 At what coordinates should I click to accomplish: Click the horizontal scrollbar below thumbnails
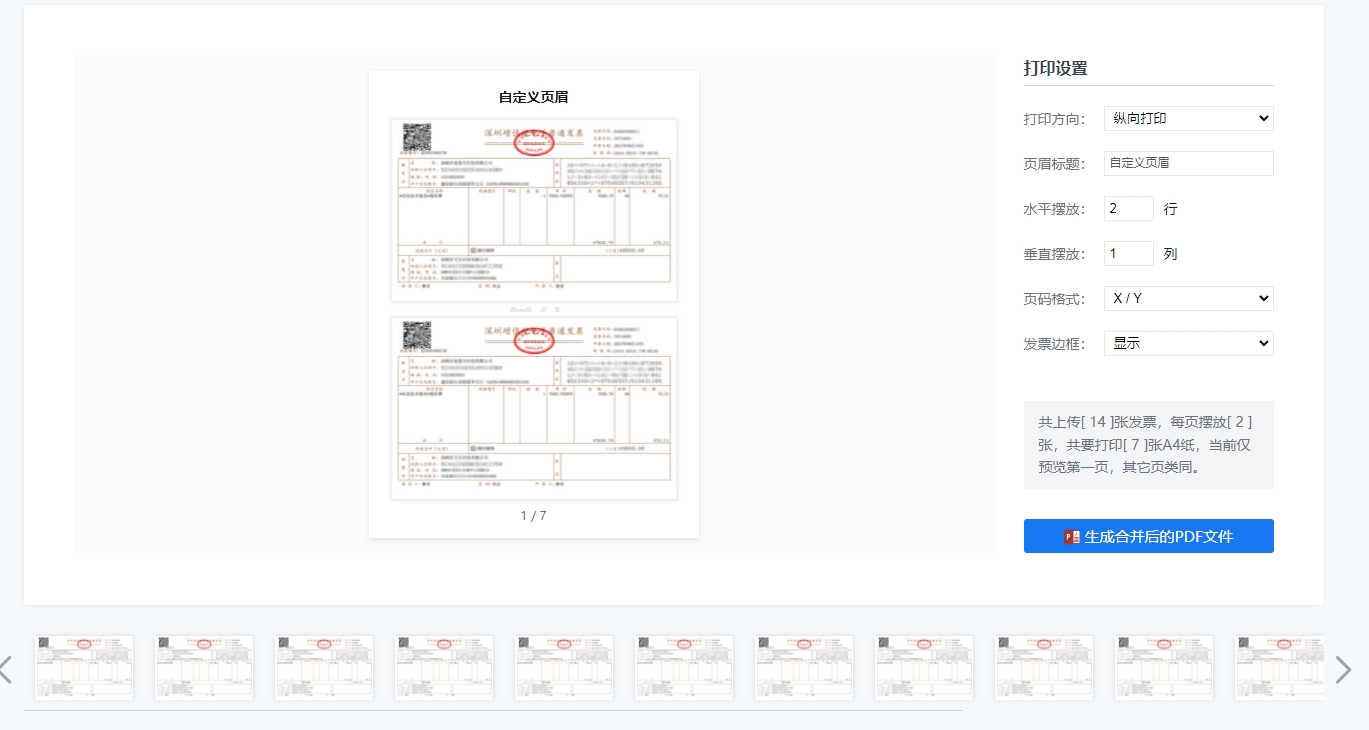coord(493,710)
